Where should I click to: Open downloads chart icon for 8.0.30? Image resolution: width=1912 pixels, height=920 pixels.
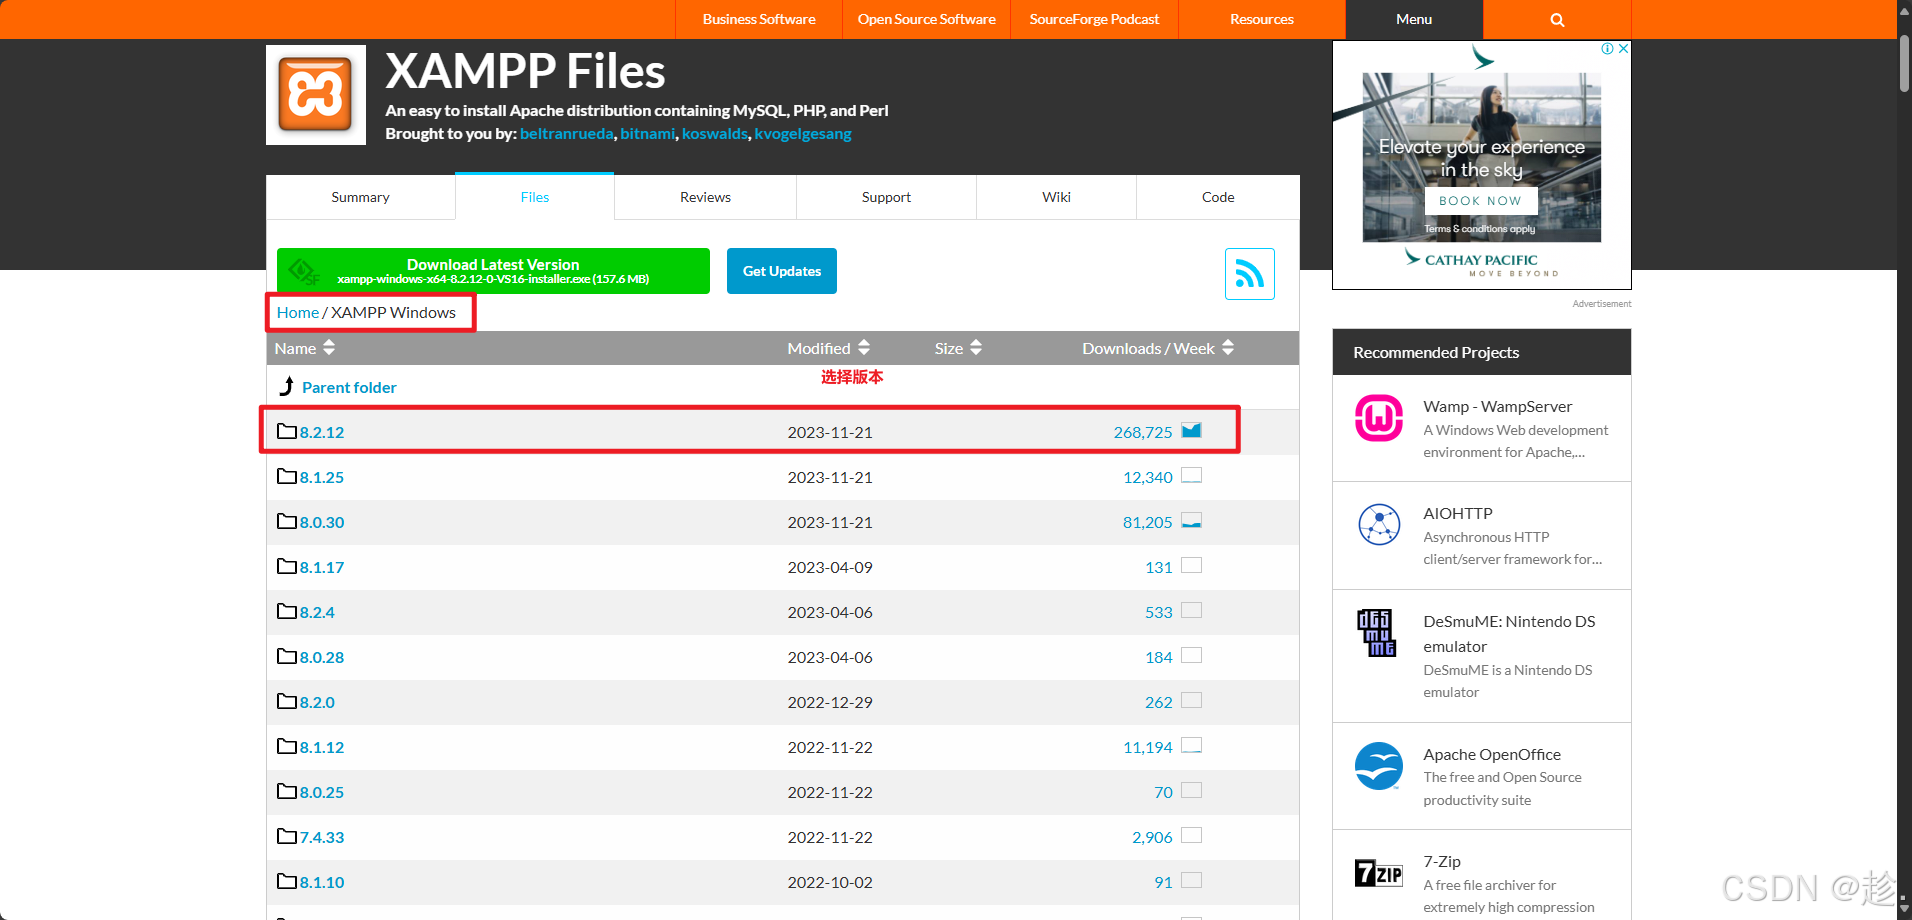[1191, 520]
